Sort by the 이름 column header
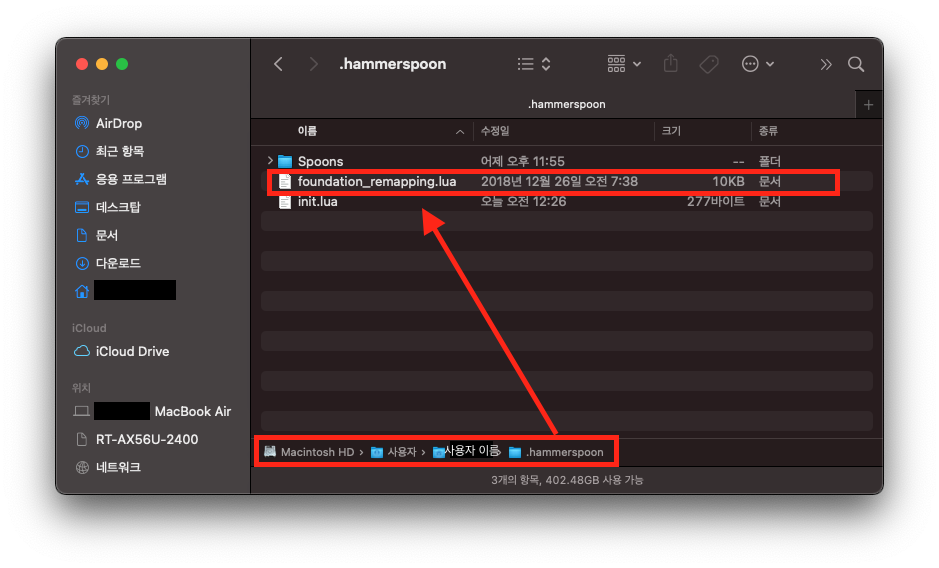 (307, 131)
